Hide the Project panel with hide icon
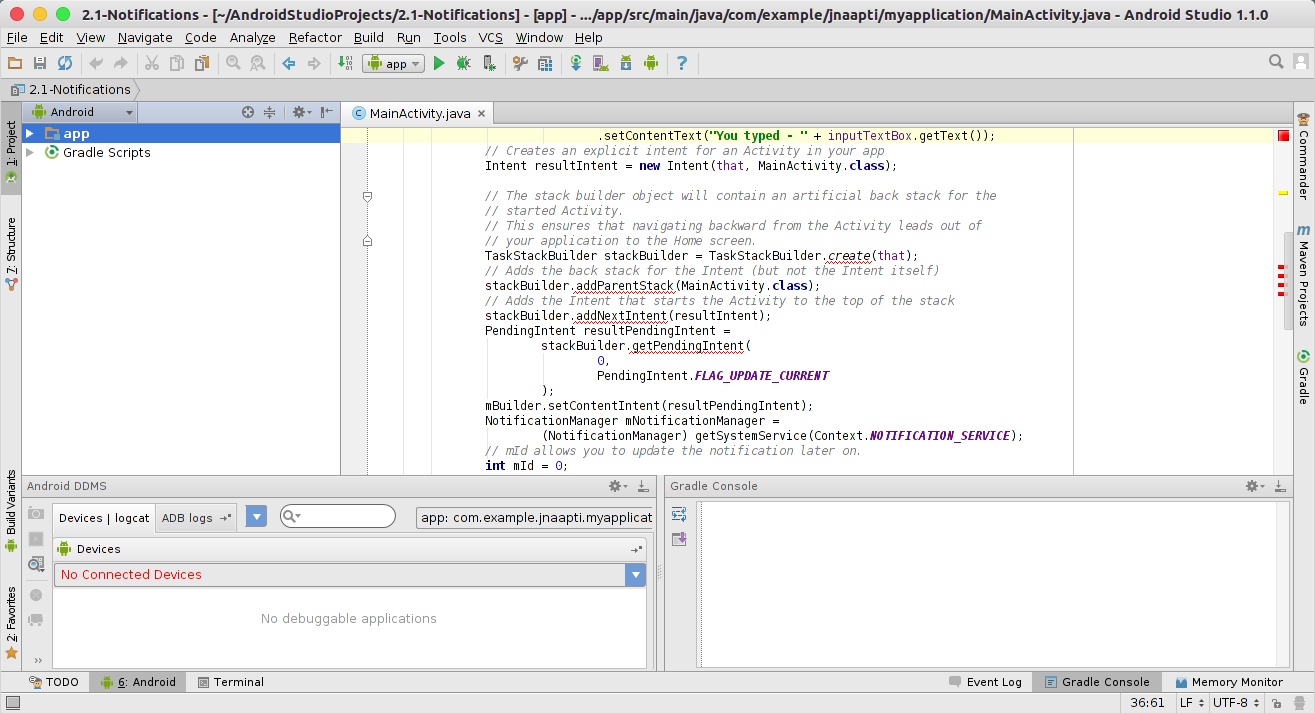 (326, 112)
